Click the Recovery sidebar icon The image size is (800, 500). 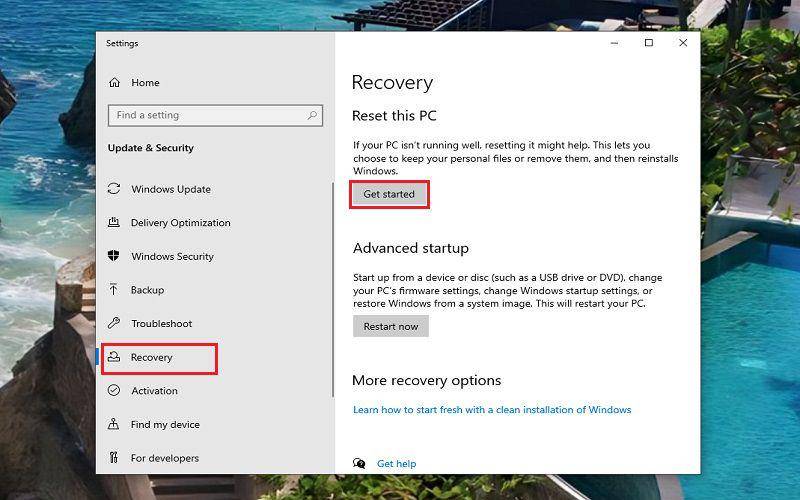(x=114, y=357)
